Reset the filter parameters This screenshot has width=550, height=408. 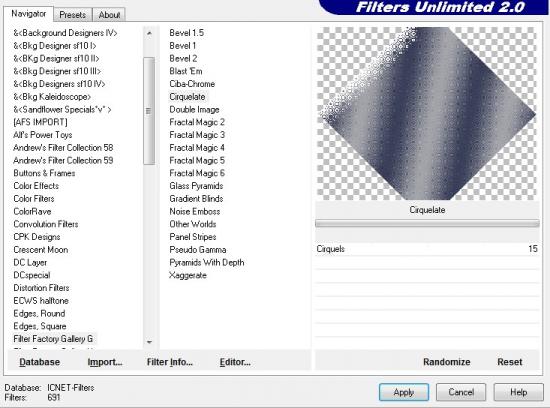pyautogui.click(x=510, y=362)
